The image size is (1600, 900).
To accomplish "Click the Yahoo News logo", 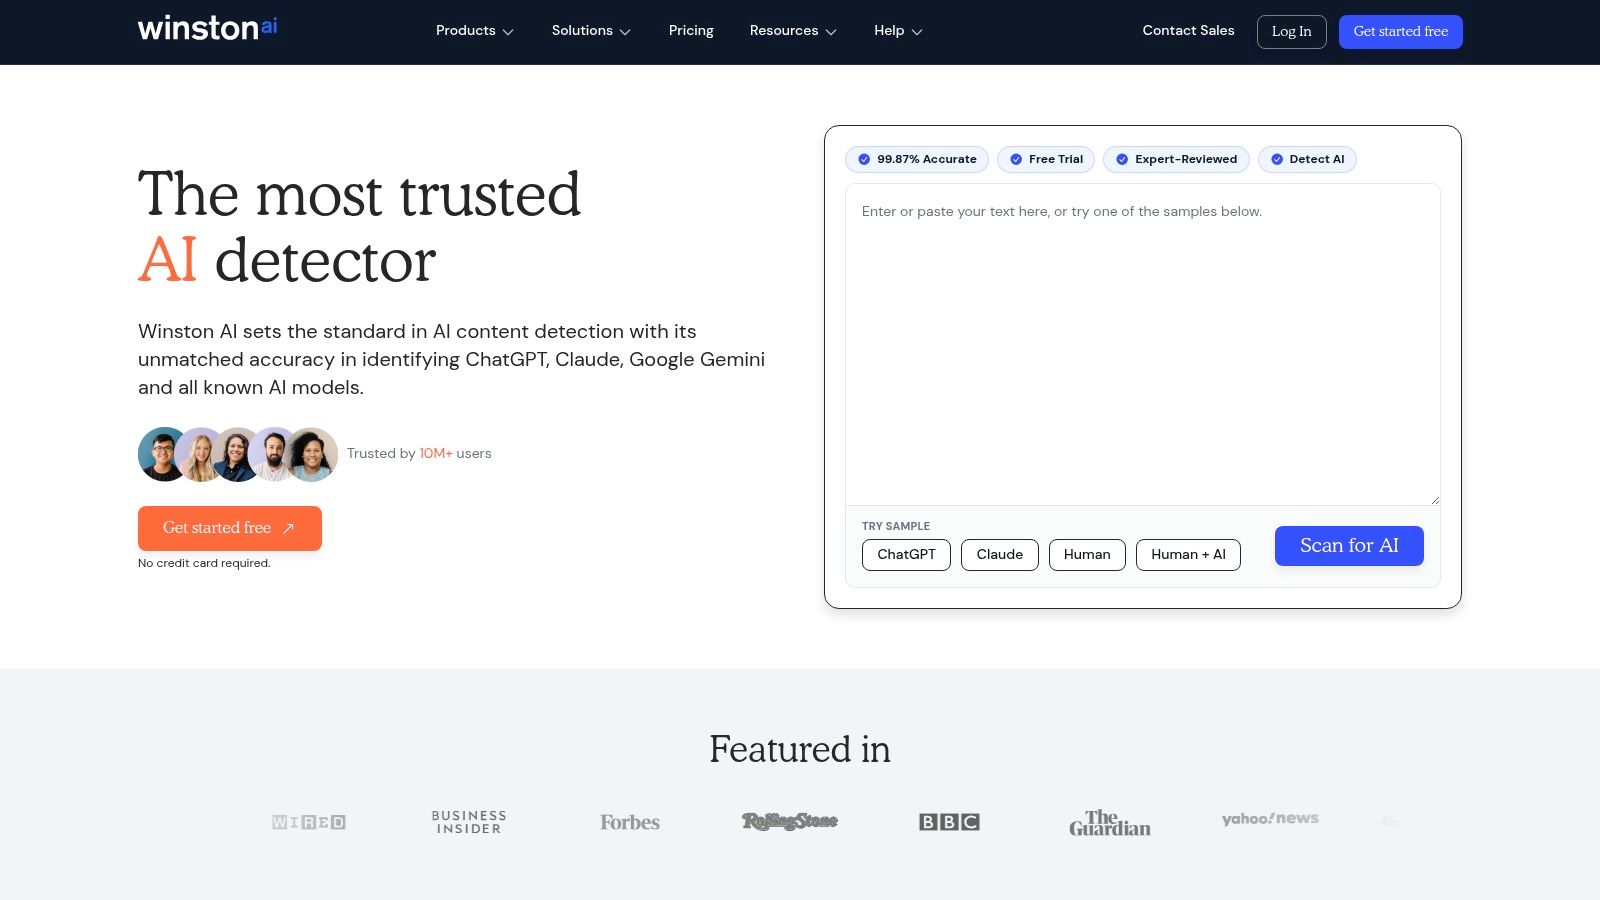I will coord(1270,819).
